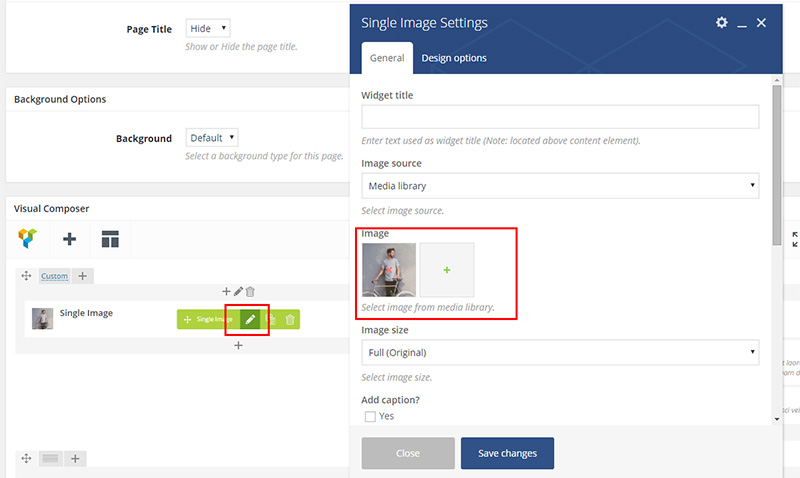Open the Background Default dropdown
This screenshot has height=478, width=800.
[212, 138]
